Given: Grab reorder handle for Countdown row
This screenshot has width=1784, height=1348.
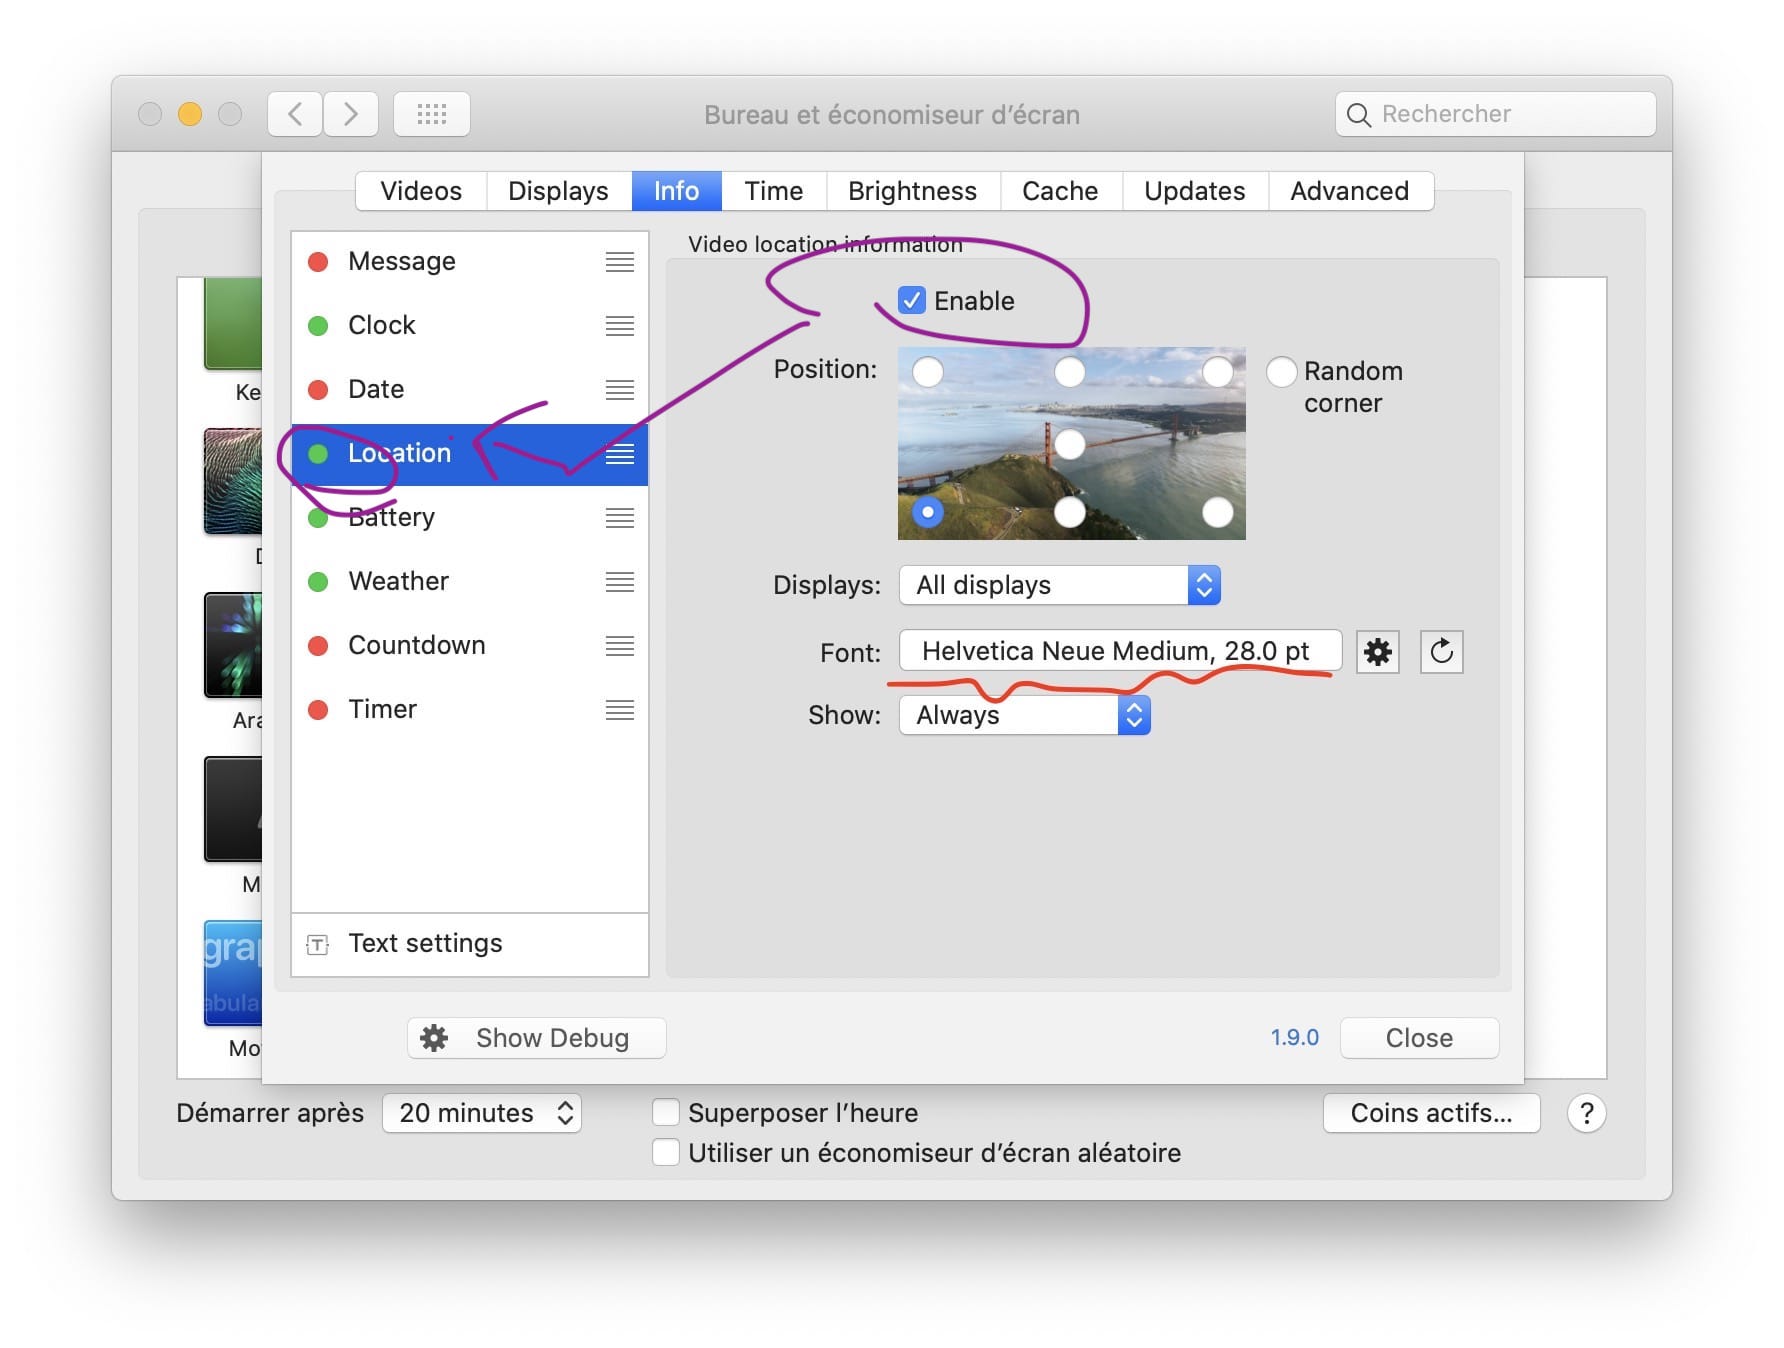Looking at the screenshot, I should [620, 646].
